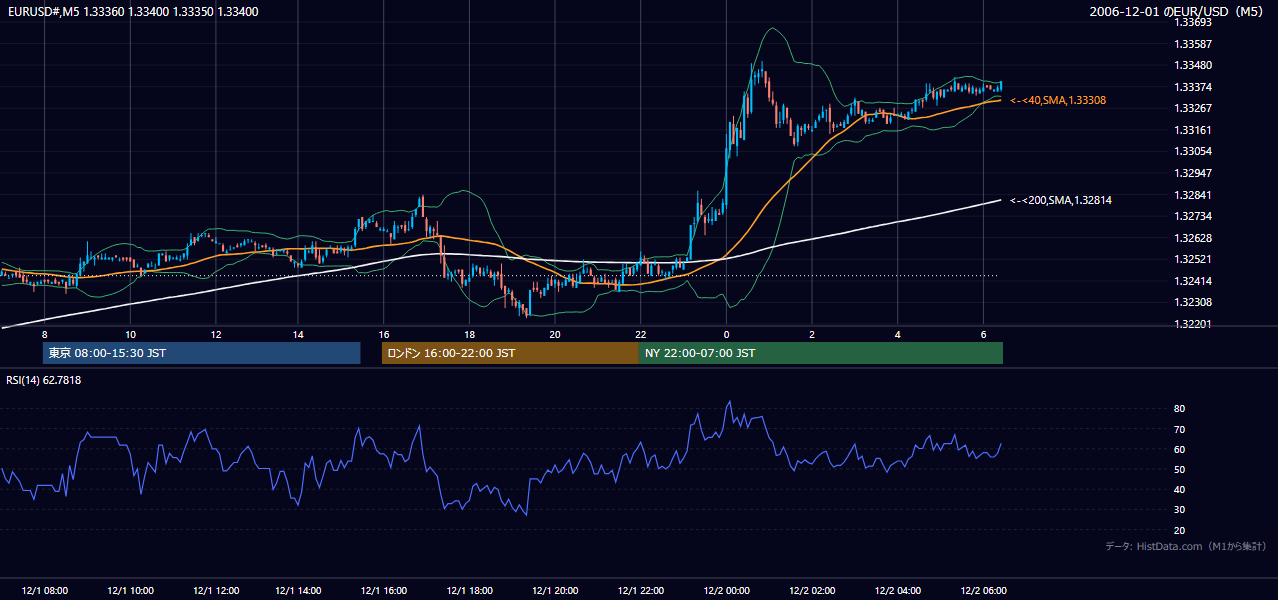Click price axis value 1.32628

(x=1192, y=238)
